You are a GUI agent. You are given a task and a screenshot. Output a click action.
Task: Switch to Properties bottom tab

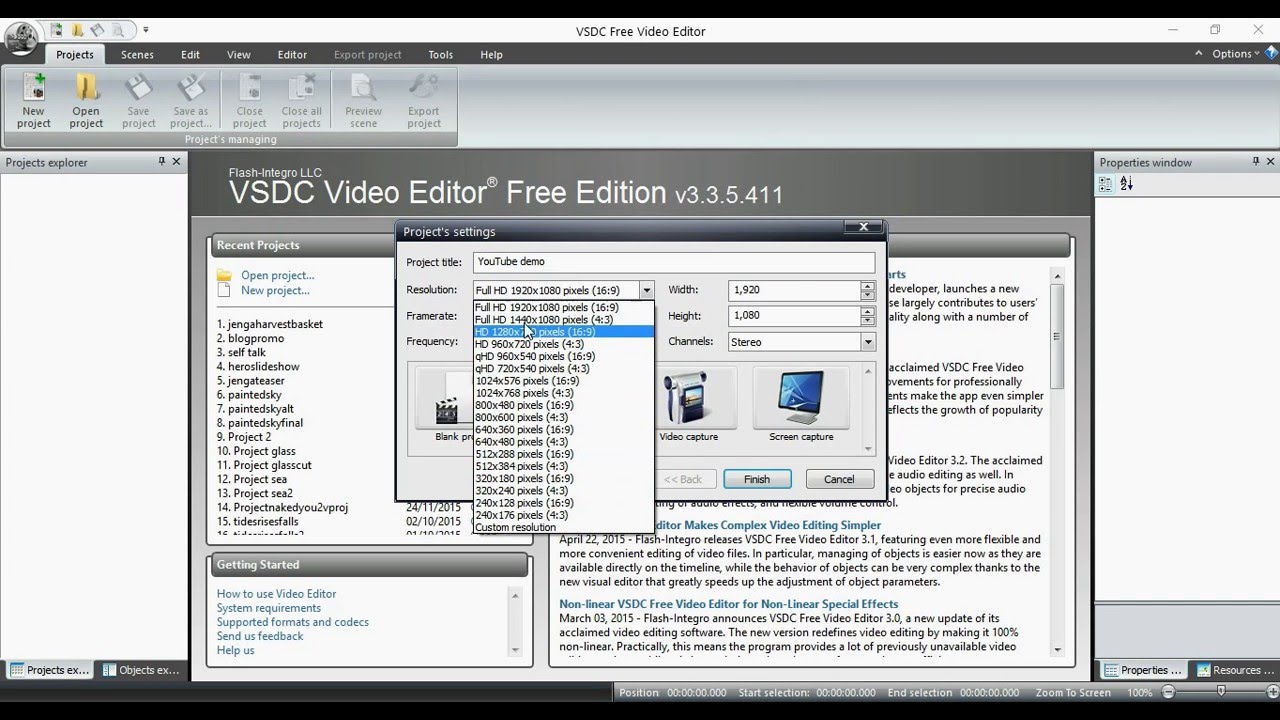coord(1143,670)
